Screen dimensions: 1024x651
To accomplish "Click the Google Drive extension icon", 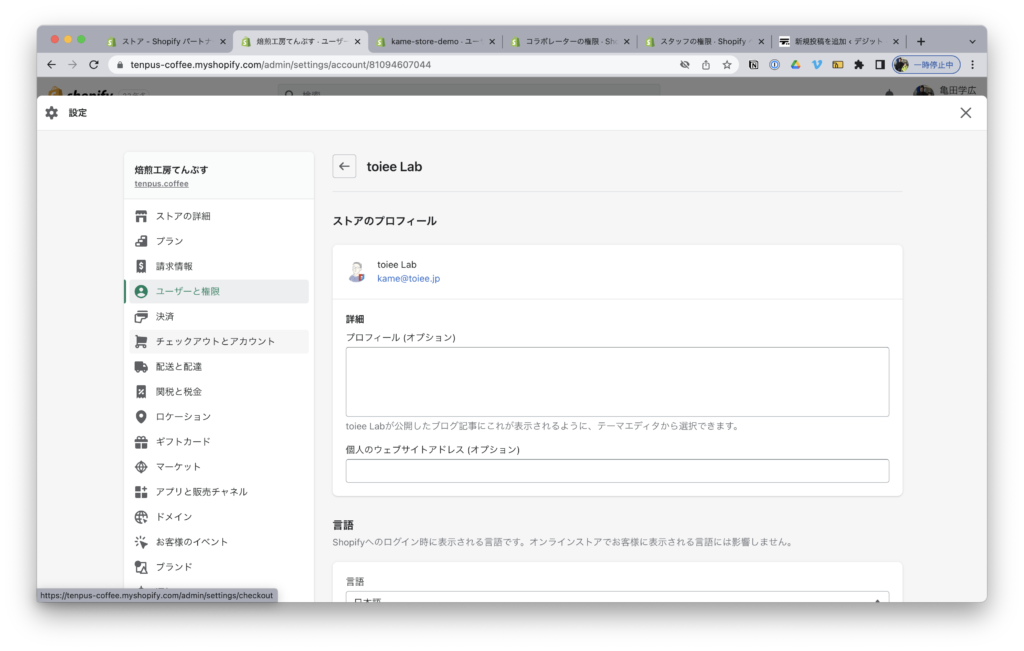I will tap(795, 65).
